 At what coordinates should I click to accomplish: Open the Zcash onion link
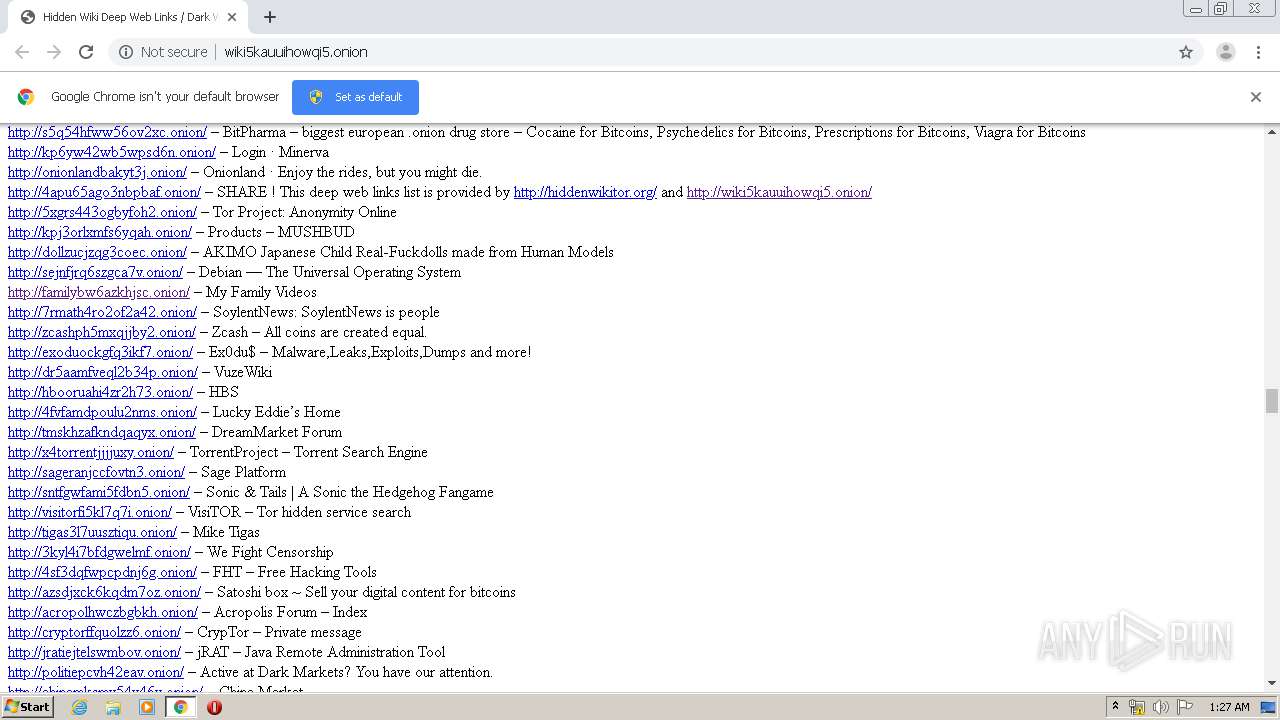pyautogui.click(x=102, y=332)
